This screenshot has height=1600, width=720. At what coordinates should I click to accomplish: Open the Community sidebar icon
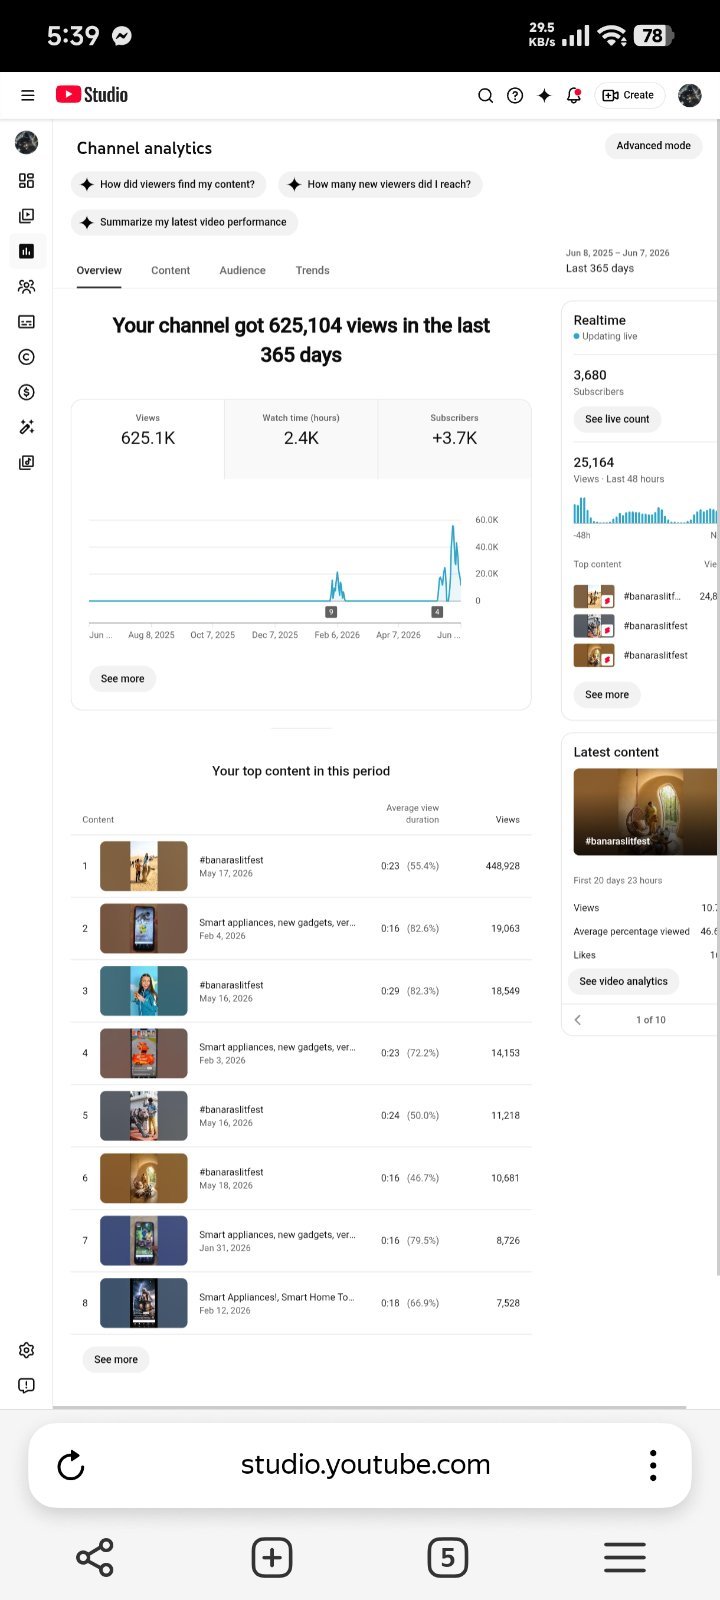pyautogui.click(x=27, y=287)
